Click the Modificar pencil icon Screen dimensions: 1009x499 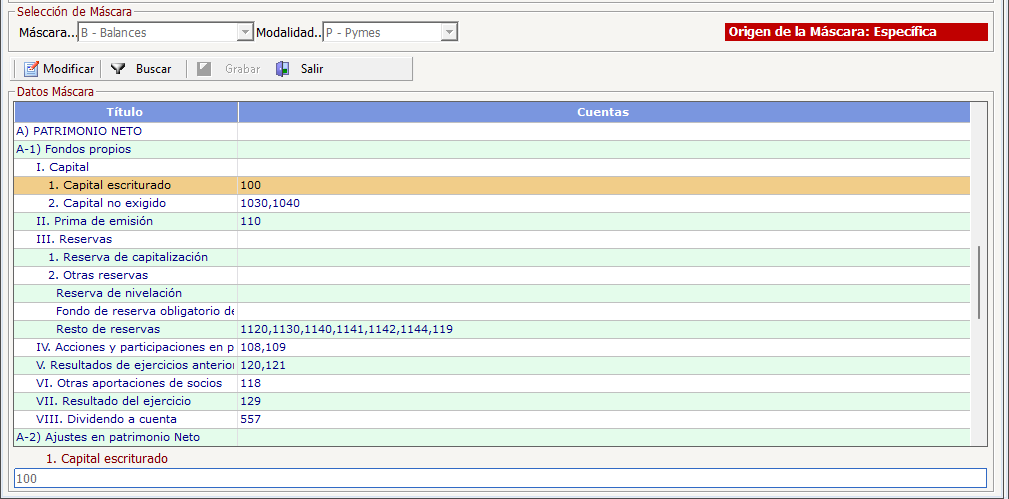[x=31, y=69]
